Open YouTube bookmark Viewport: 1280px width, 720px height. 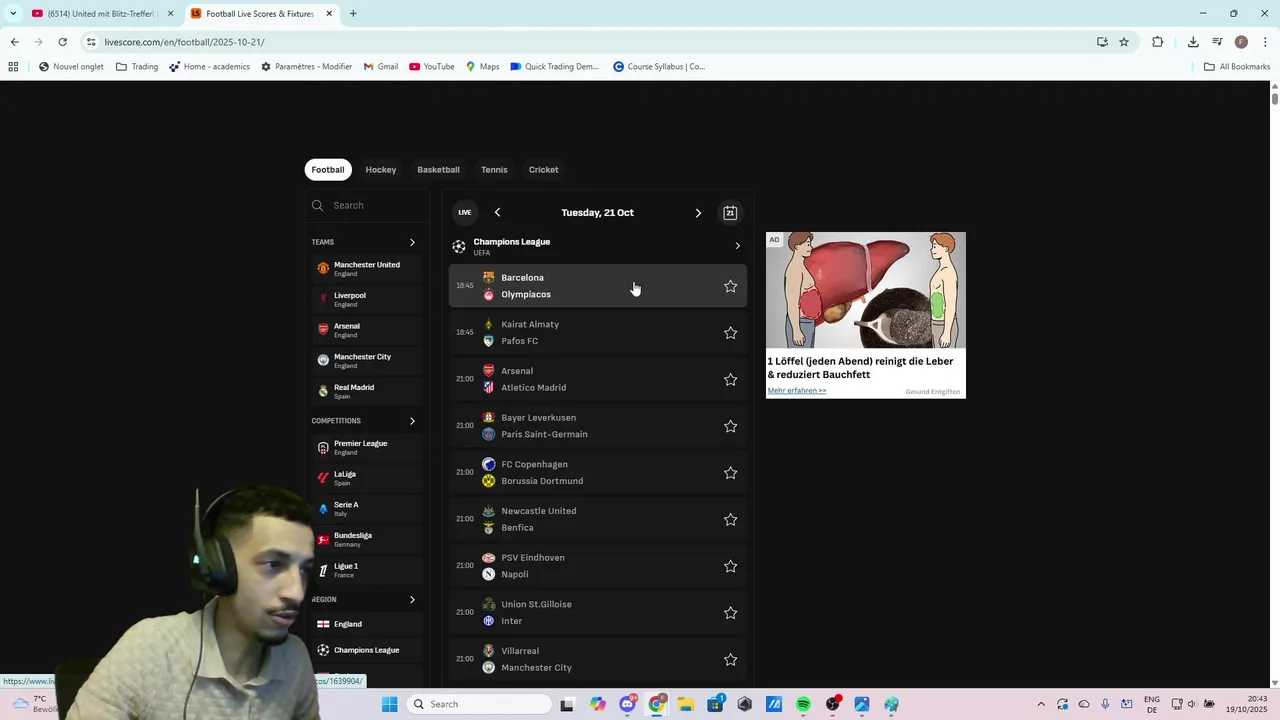431,67
